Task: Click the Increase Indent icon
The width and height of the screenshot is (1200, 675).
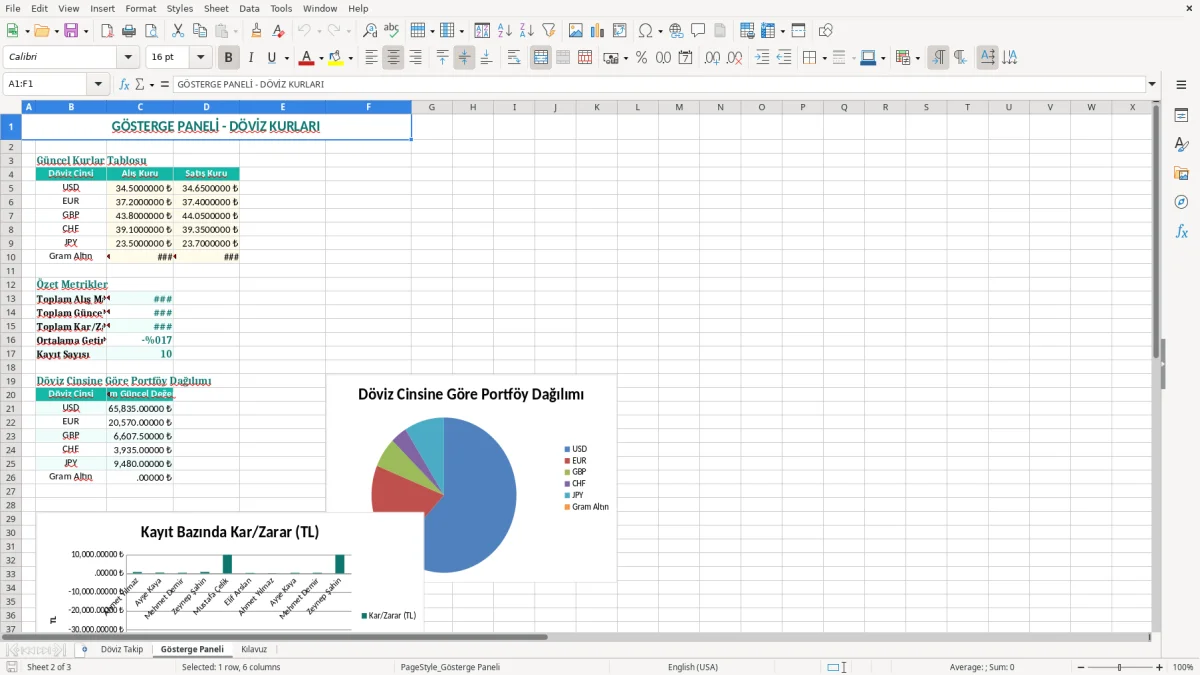Action: click(x=762, y=58)
